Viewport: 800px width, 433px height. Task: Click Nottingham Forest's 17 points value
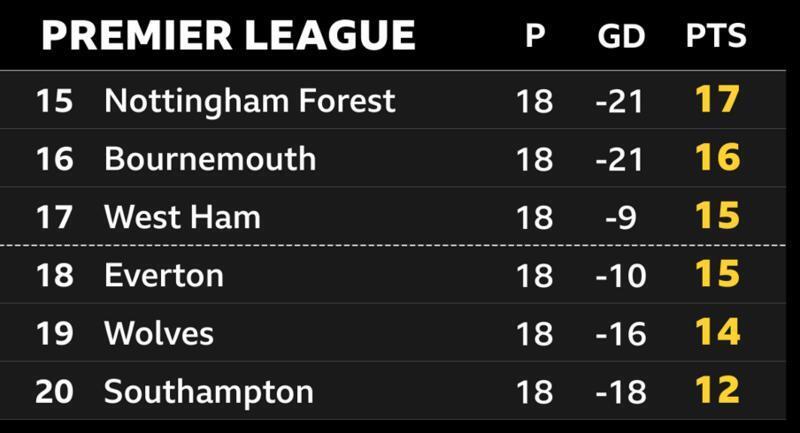tap(716, 100)
